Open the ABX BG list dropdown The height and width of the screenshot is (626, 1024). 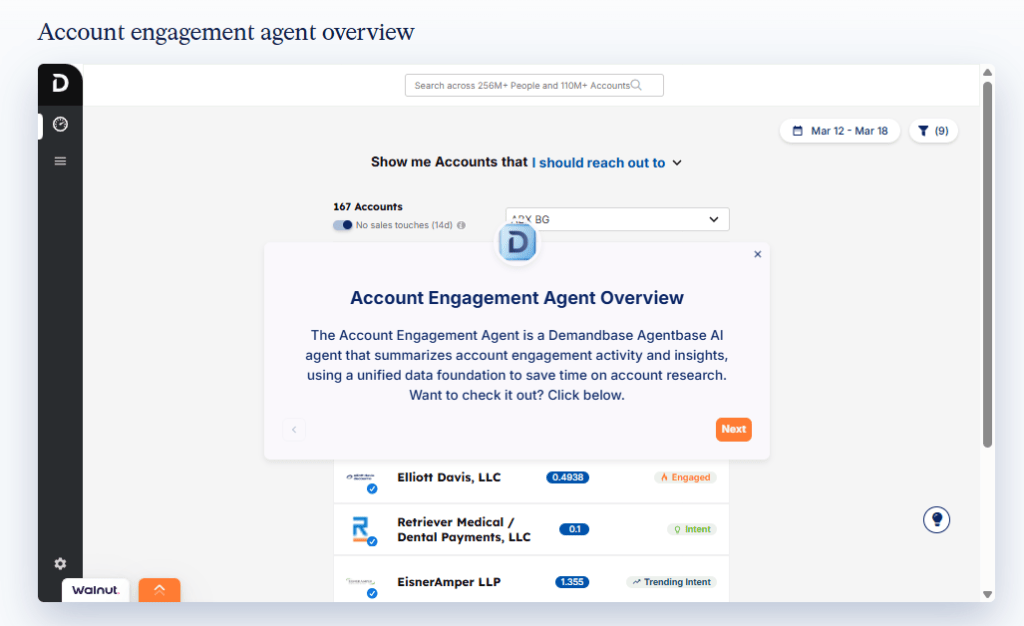point(617,219)
